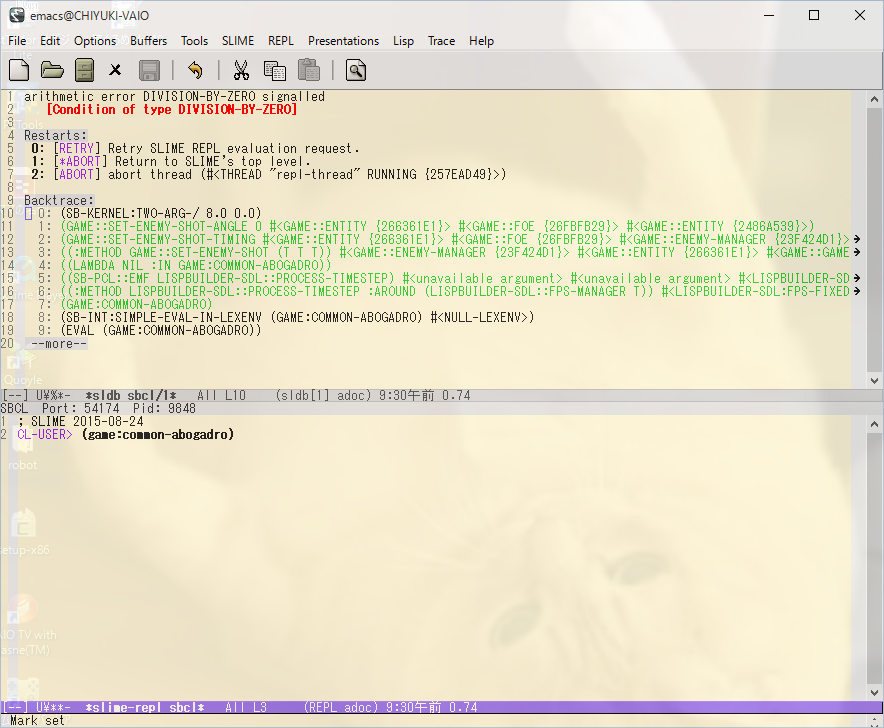Open the File menu
884x728 pixels.
click(17, 41)
